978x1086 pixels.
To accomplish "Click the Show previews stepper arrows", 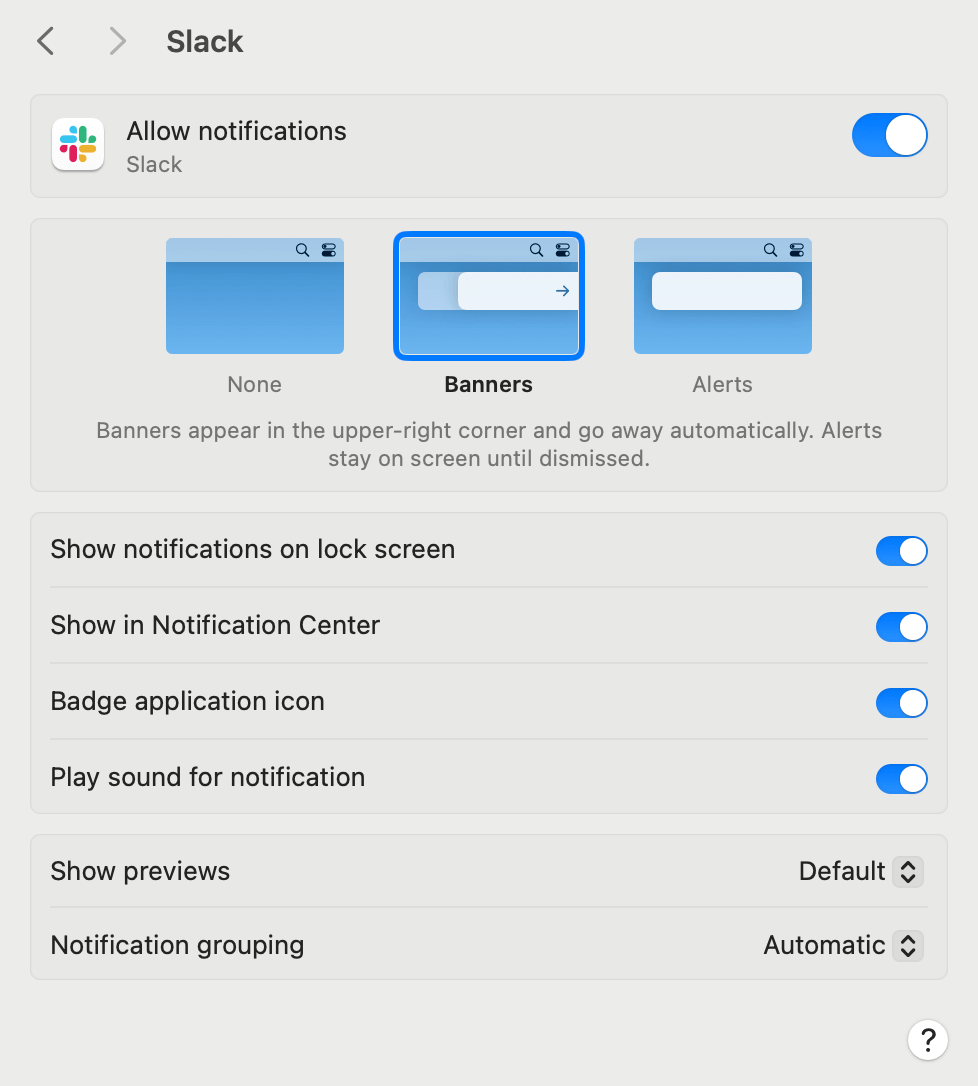I will coord(908,872).
